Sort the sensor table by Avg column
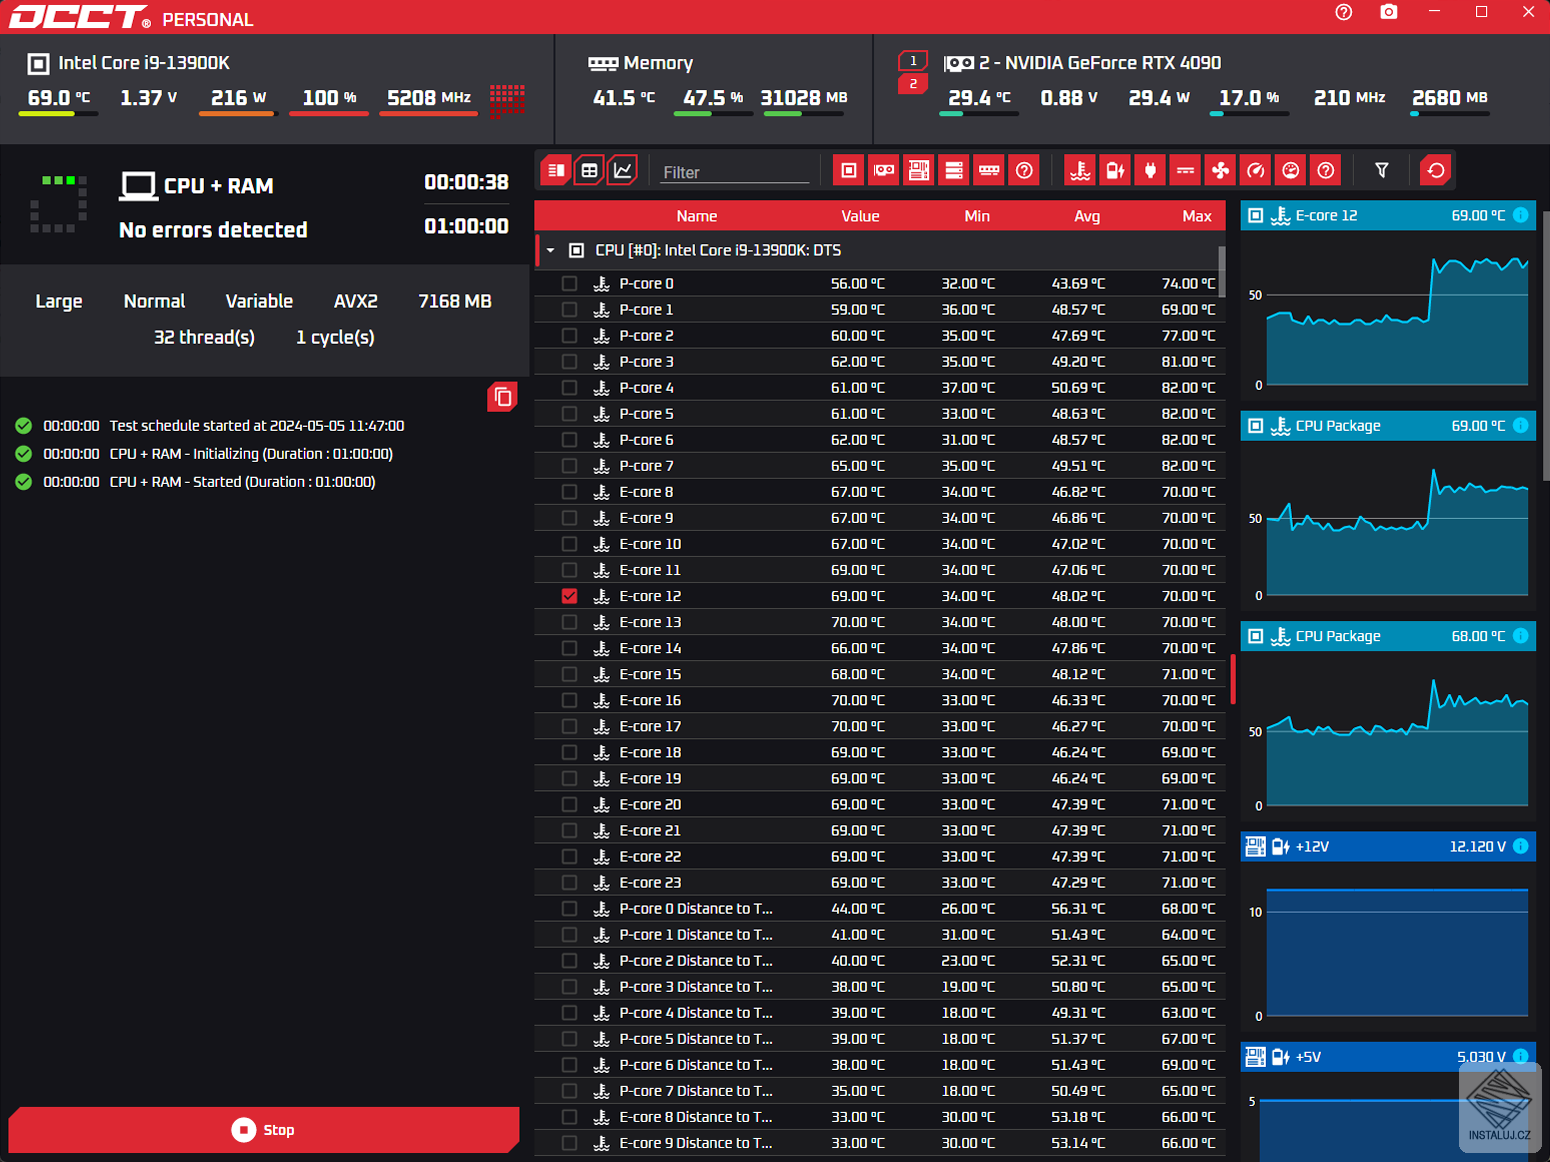 1087,216
